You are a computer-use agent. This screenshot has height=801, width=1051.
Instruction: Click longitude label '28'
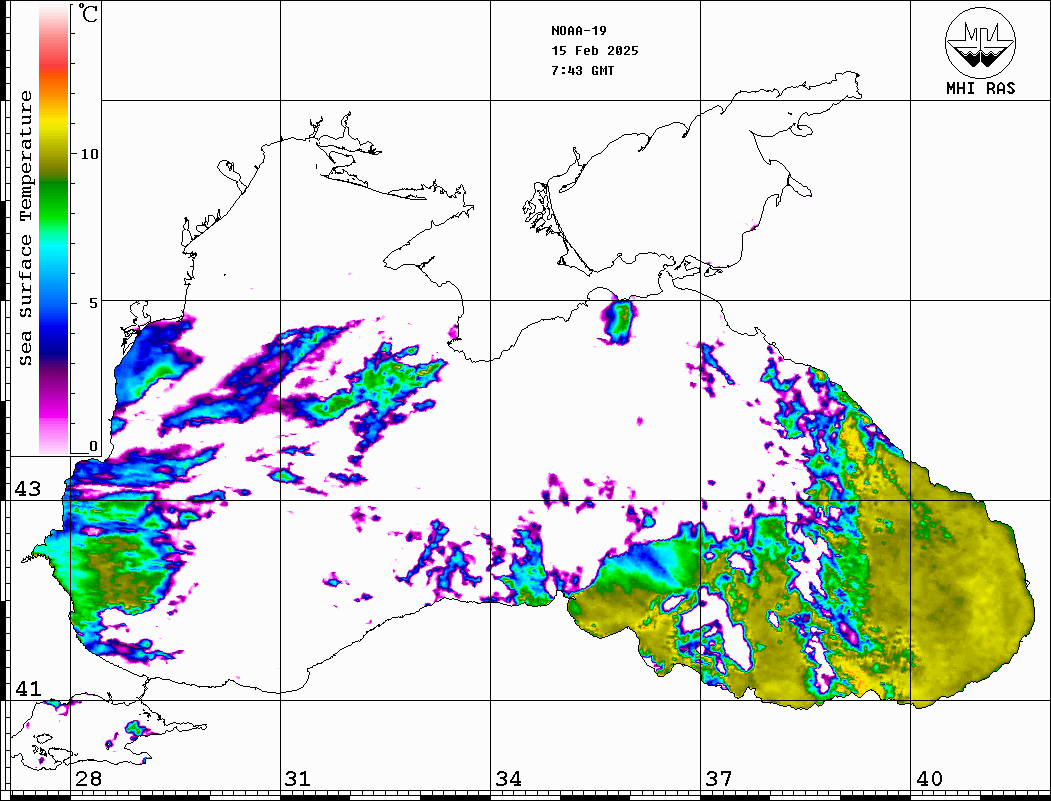point(88,778)
